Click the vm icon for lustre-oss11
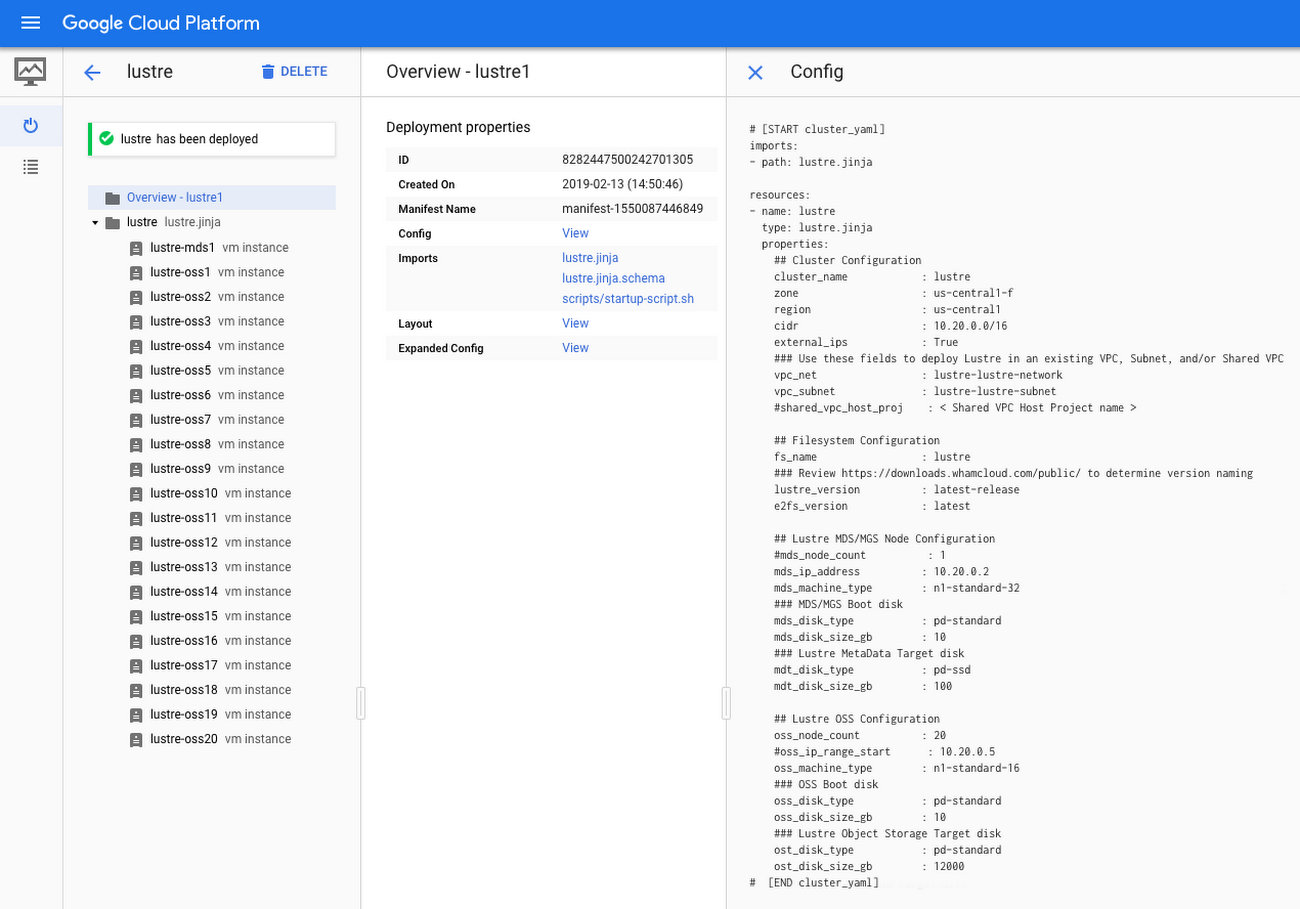 [x=136, y=518]
